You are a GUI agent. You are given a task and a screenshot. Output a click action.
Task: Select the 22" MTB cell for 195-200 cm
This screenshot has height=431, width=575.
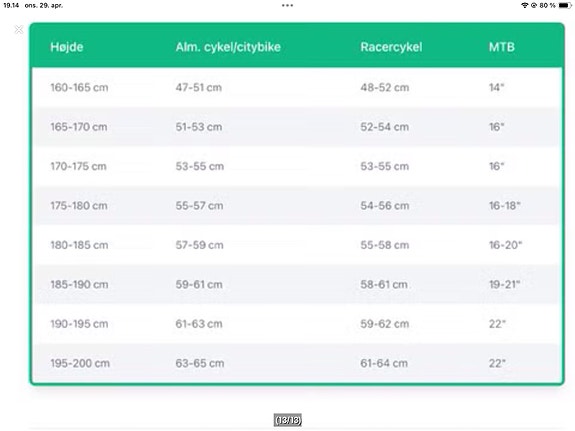tap(497, 364)
